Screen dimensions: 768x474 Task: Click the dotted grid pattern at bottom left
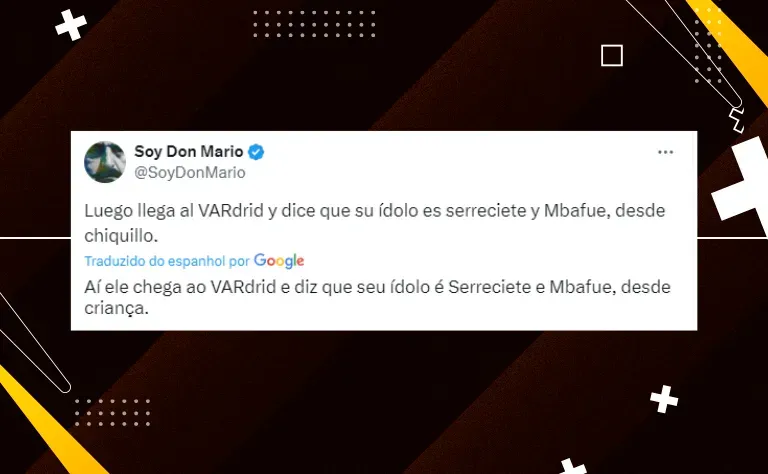pyautogui.click(x=112, y=412)
